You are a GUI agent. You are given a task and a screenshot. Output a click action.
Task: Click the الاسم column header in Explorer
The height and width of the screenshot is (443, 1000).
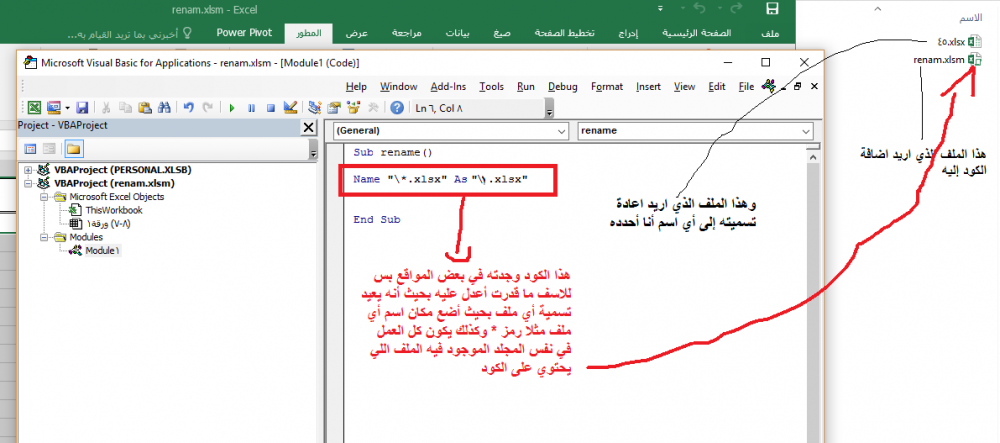pos(971,18)
